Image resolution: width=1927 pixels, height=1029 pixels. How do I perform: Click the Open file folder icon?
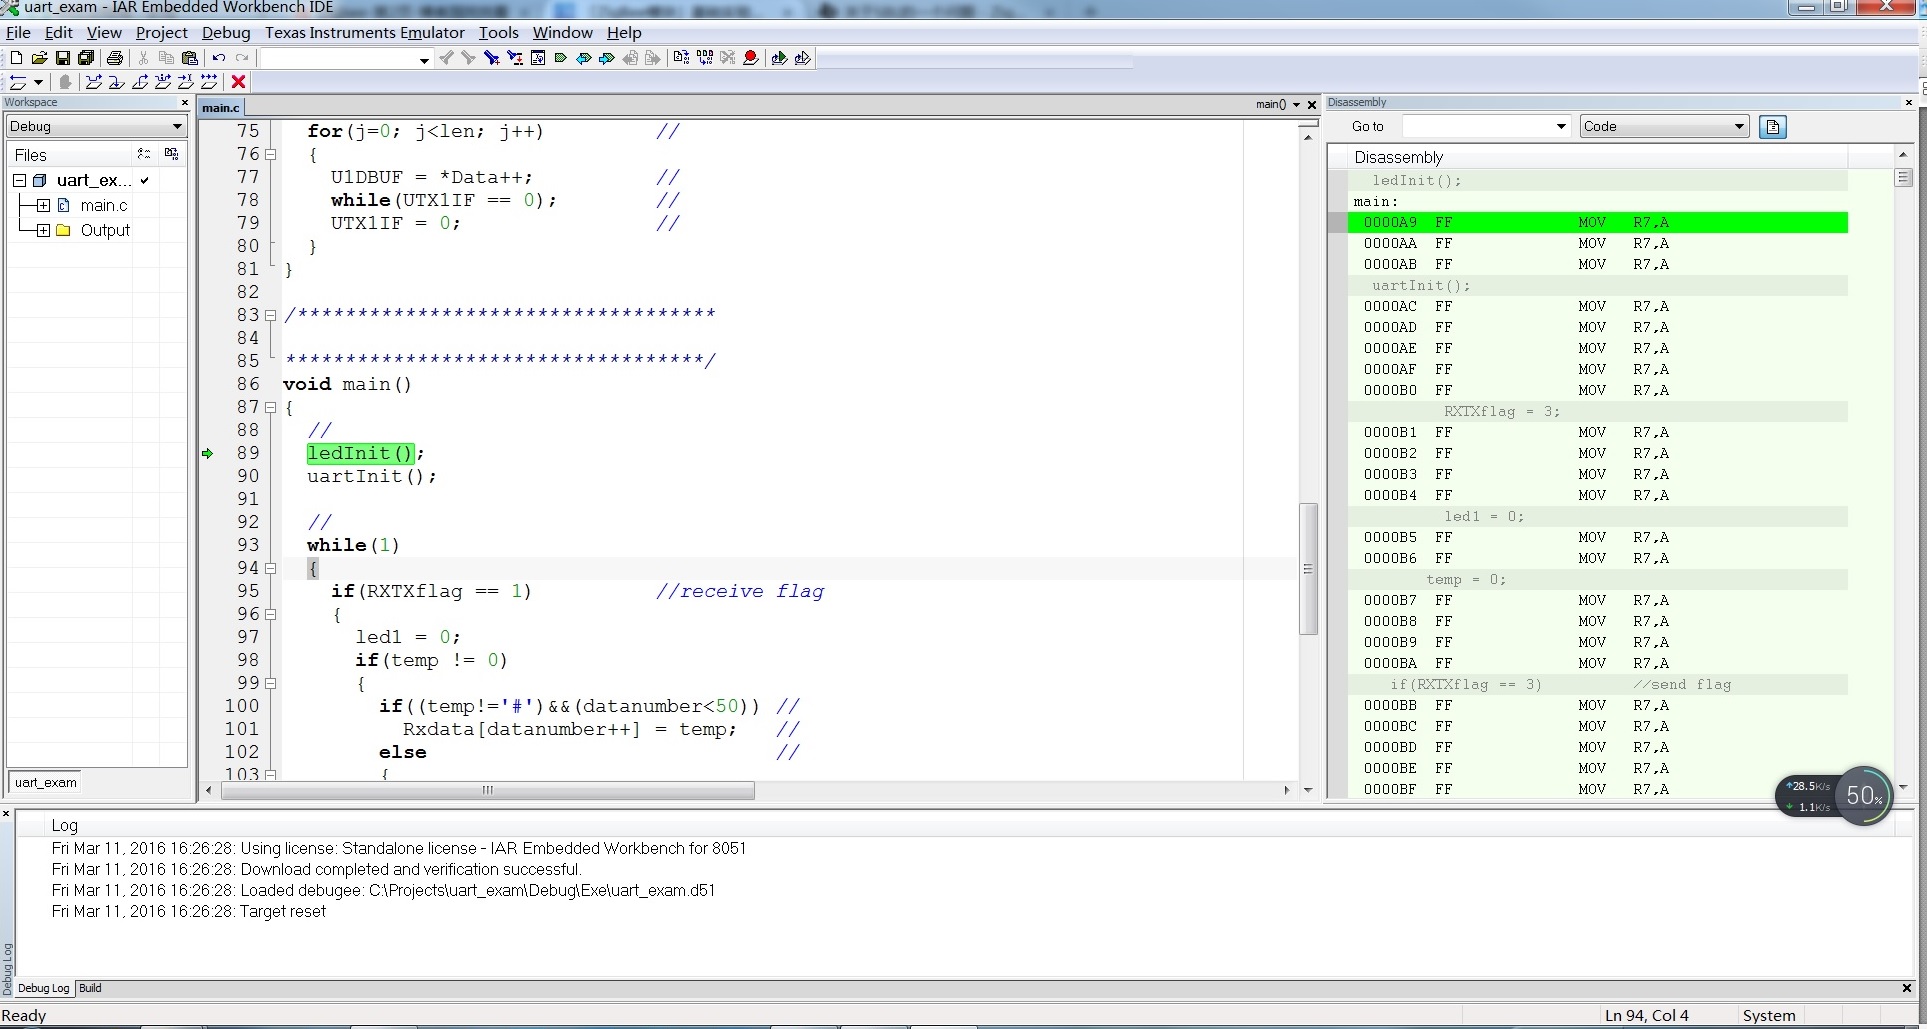39,58
